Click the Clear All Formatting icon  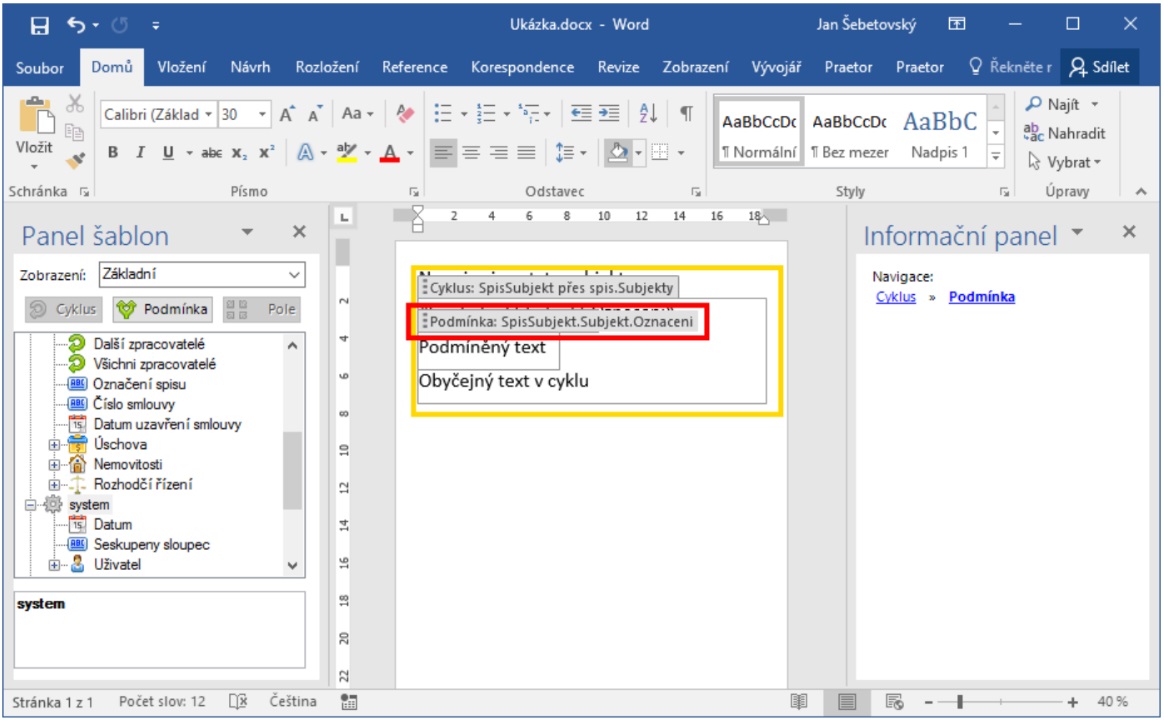405,114
